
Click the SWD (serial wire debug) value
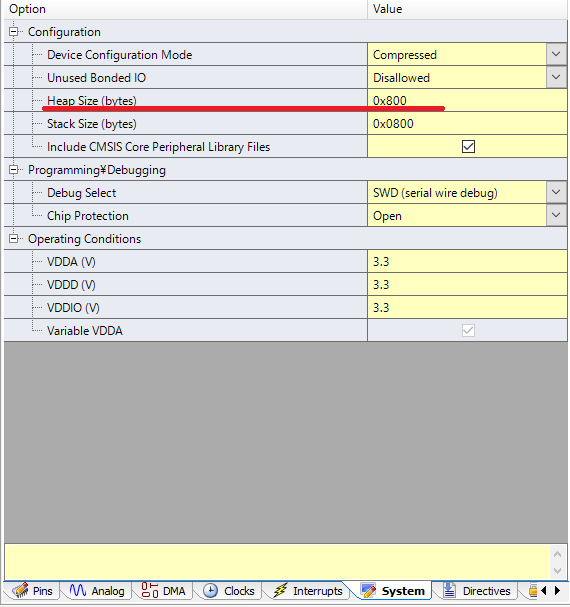[x=435, y=193]
